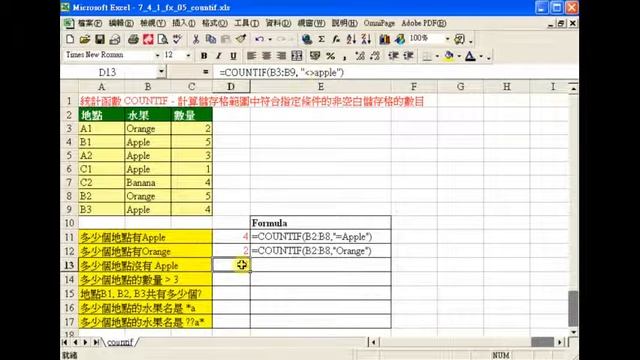Viewport: 640px width, 360px height.
Task: Open the 工具 (Tools) menu
Action: click(x=247, y=23)
